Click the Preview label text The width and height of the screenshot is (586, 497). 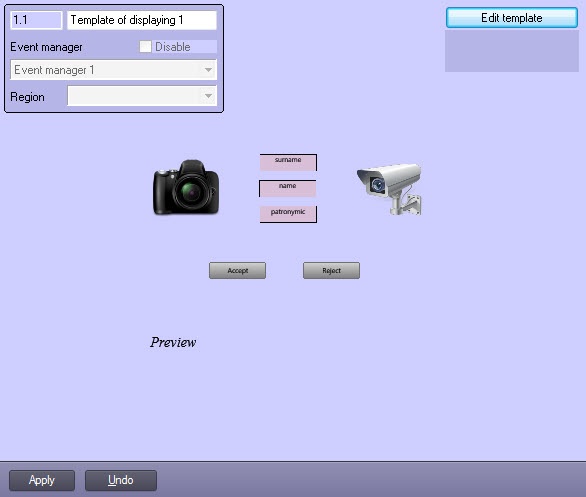tap(173, 342)
